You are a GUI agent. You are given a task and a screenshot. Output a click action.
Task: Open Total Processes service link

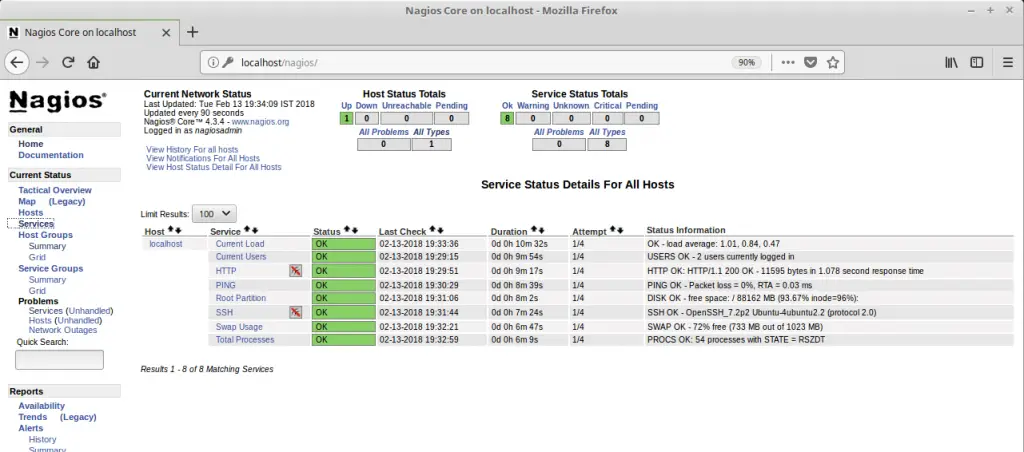245,340
